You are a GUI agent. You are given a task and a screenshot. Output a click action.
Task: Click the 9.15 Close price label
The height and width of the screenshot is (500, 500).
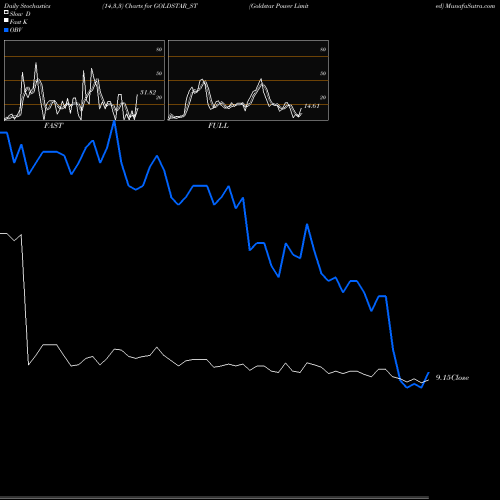click(x=452, y=377)
